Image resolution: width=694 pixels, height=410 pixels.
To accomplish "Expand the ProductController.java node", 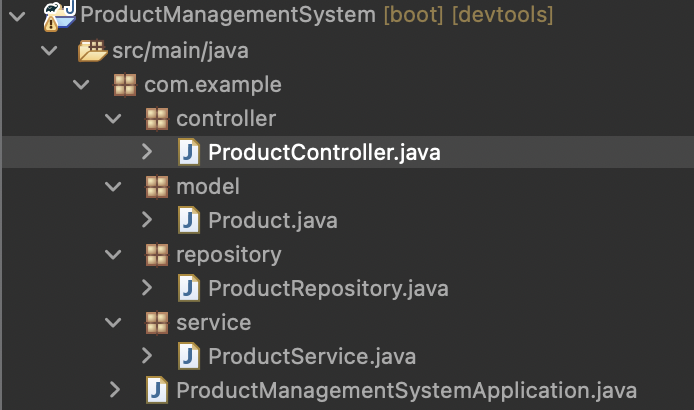I will [x=146, y=153].
